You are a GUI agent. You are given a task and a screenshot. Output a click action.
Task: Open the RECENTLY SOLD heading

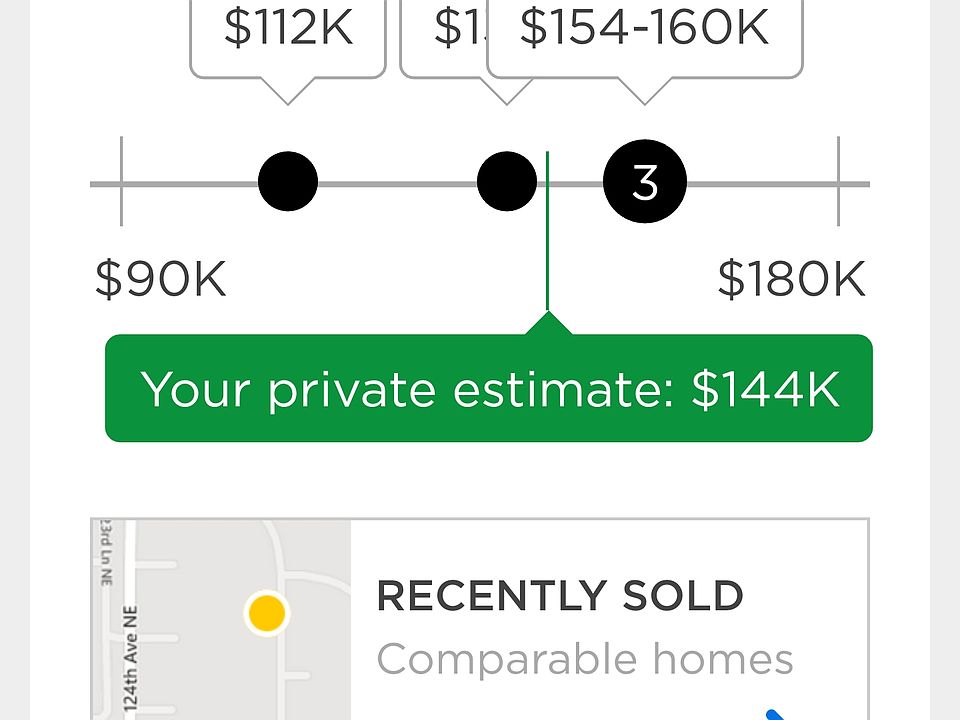click(x=560, y=596)
